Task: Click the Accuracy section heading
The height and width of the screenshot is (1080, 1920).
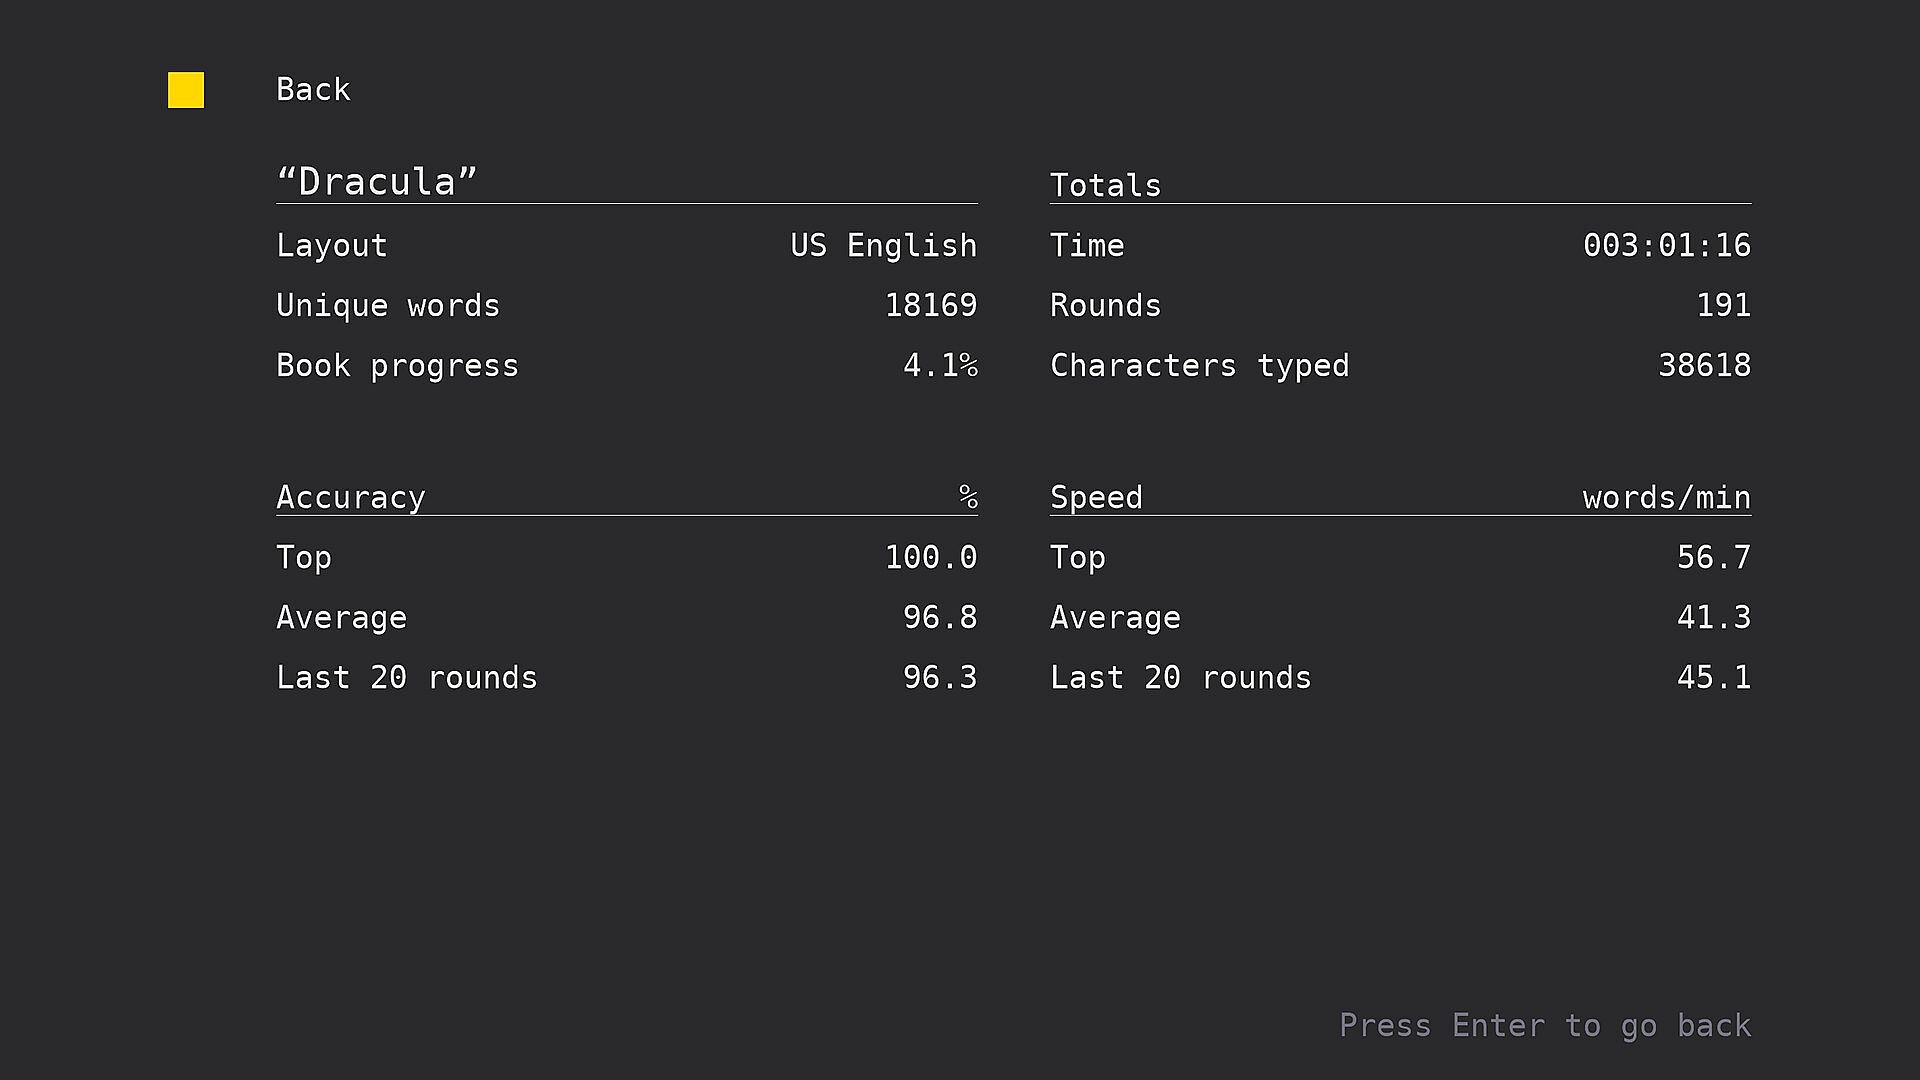Action: pos(350,498)
